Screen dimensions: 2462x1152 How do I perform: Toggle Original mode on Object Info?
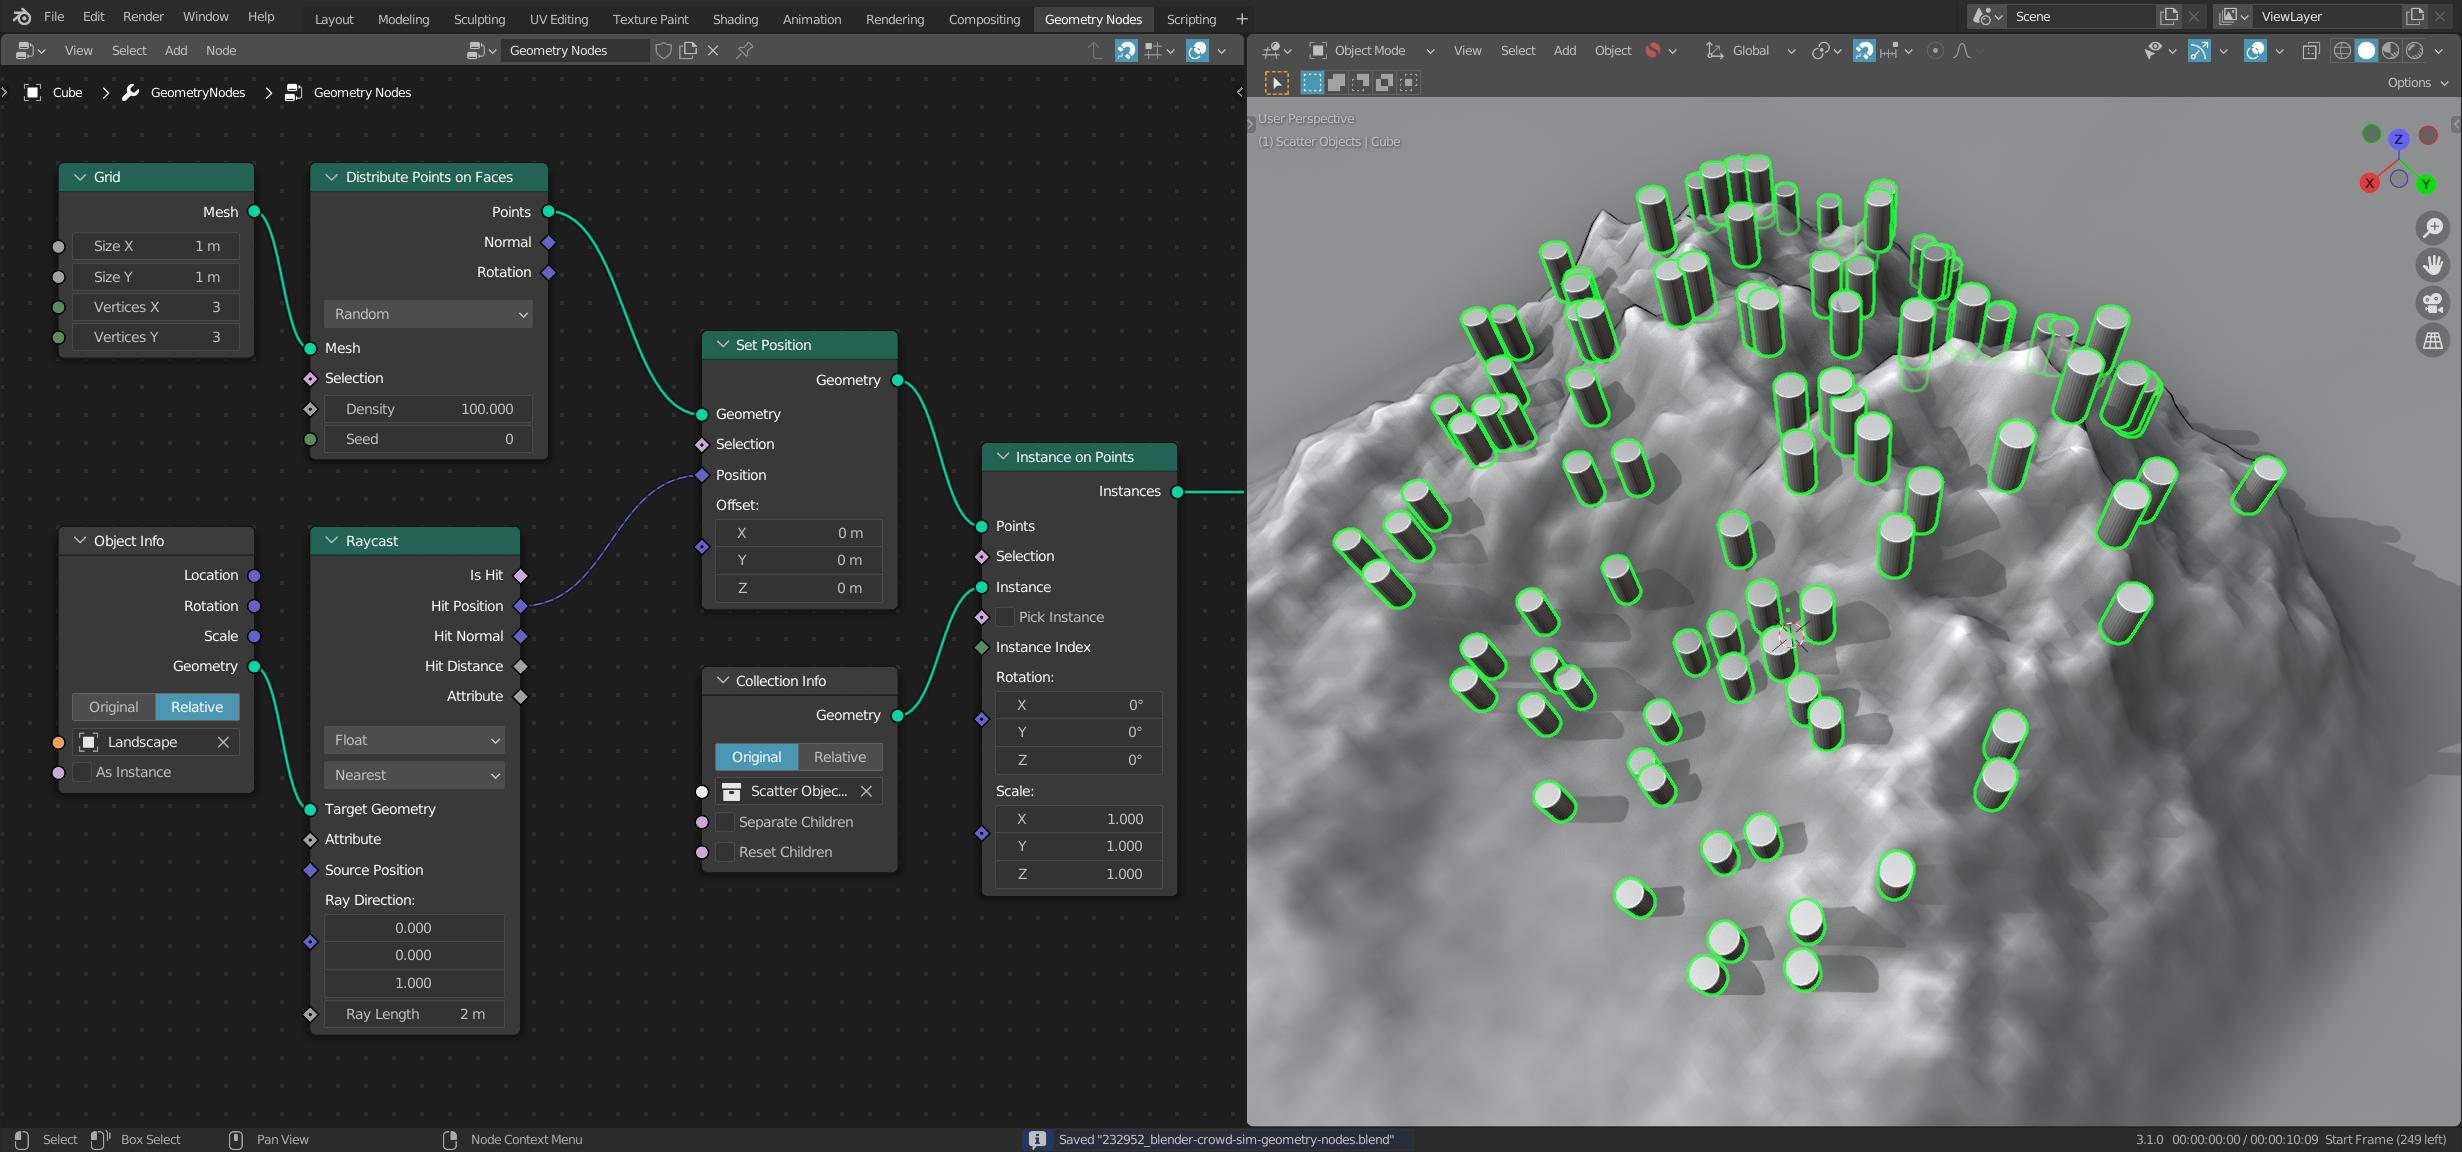coord(113,706)
